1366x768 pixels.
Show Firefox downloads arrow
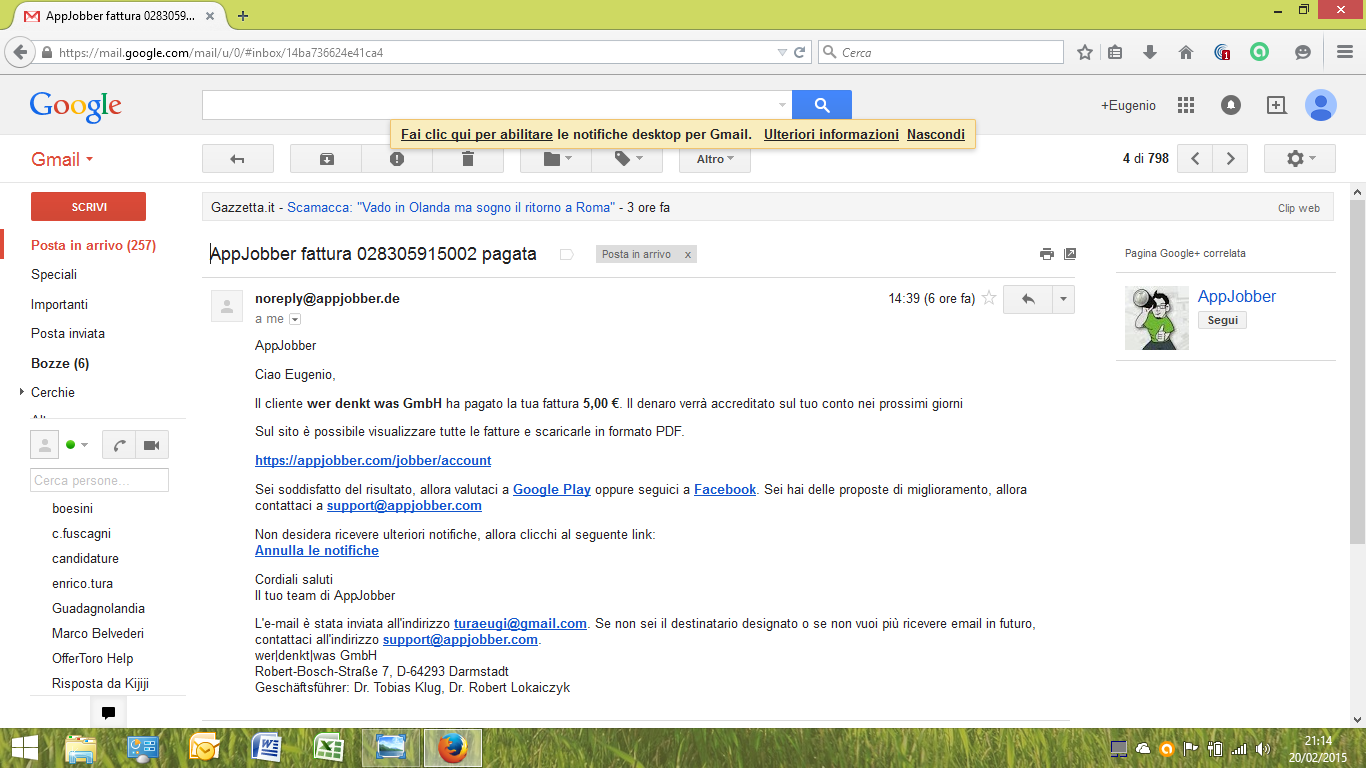tap(1150, 52)
